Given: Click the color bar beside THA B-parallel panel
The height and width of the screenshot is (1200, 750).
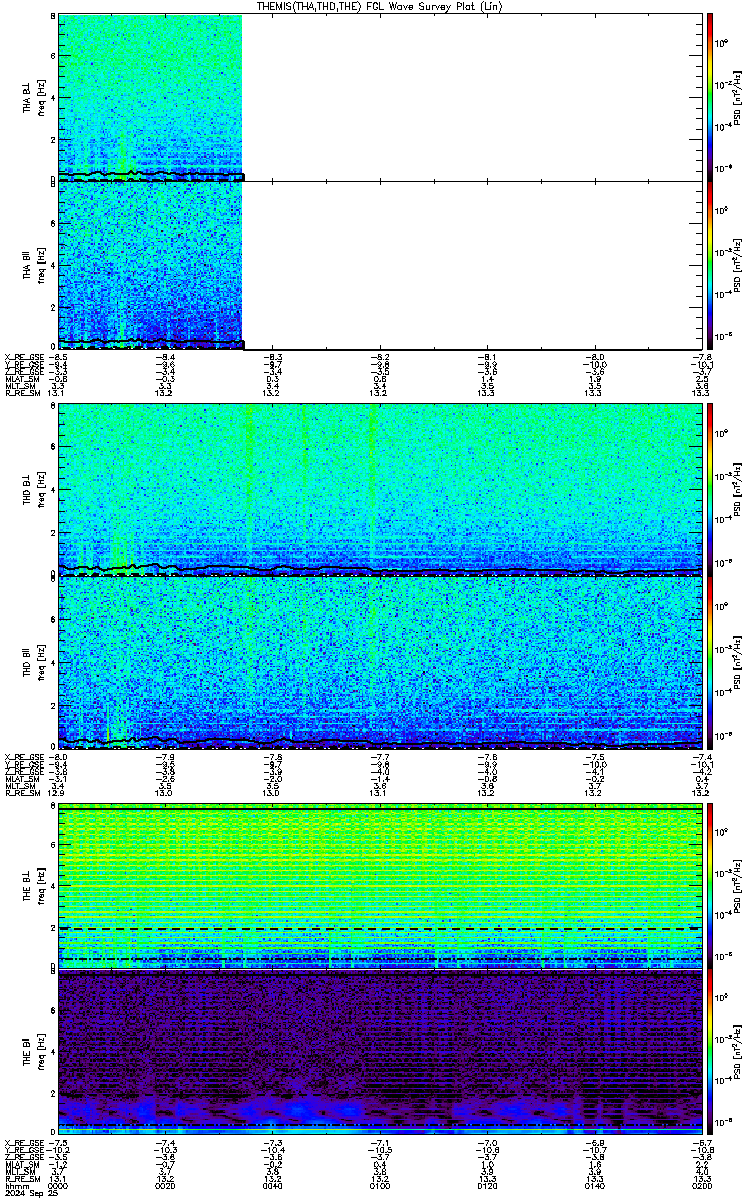Looking at the screenshot, I should click(710, 265).
